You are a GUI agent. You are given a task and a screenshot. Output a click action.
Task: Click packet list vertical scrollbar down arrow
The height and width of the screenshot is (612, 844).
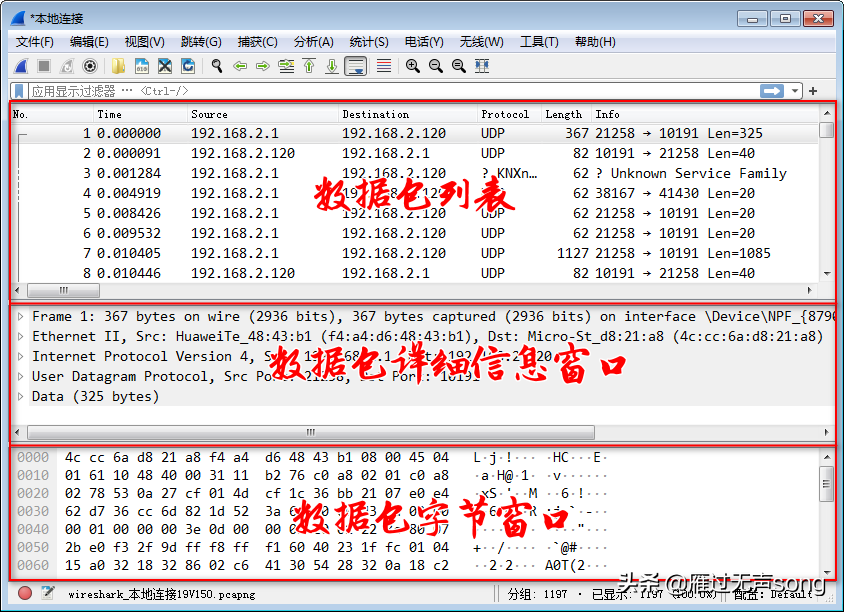(x=827, y=274)
